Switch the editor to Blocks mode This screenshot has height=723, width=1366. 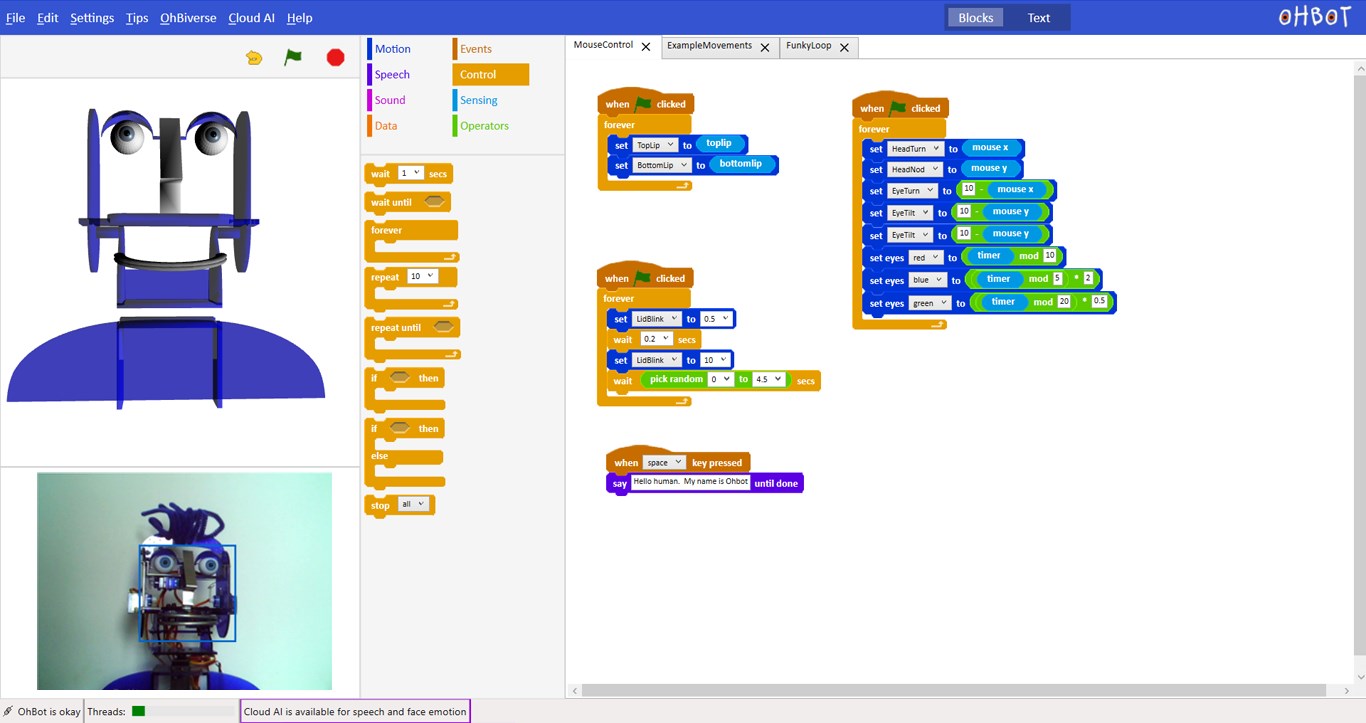(x=975, y=17)
